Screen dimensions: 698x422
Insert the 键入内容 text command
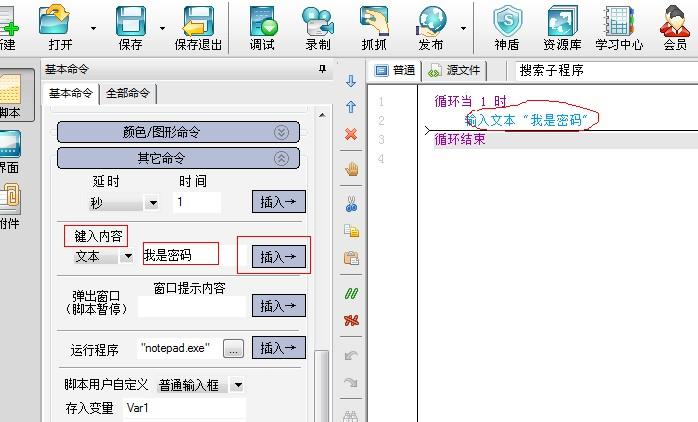pyautogui.click(x=279, y=256)
